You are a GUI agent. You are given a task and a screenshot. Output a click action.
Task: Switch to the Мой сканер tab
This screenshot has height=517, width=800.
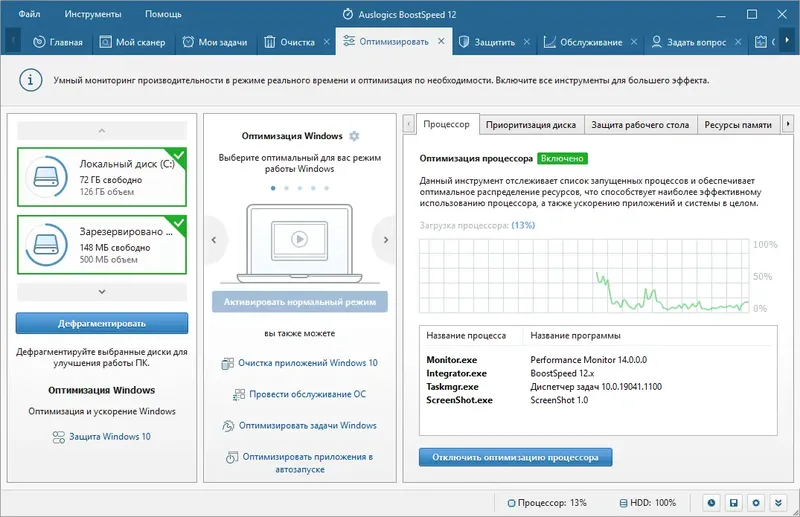coord(133,42)
